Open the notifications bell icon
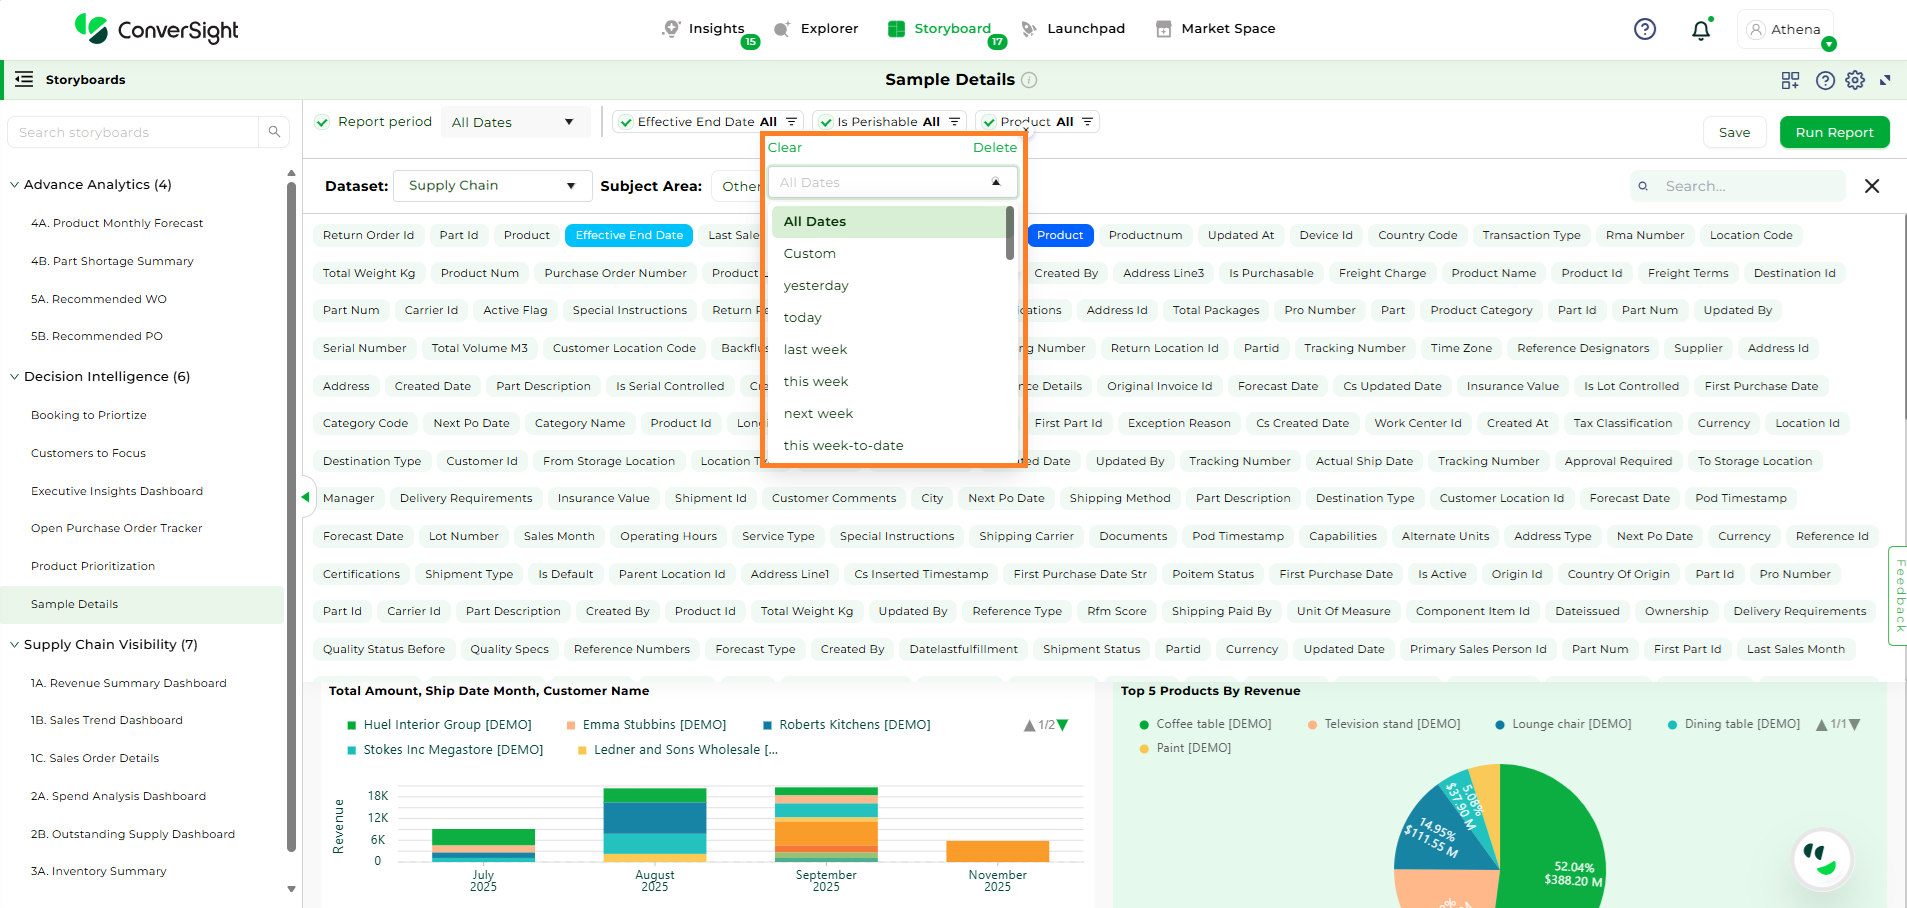This screenshot has height=908, width=1907. tap(1700, 30)
